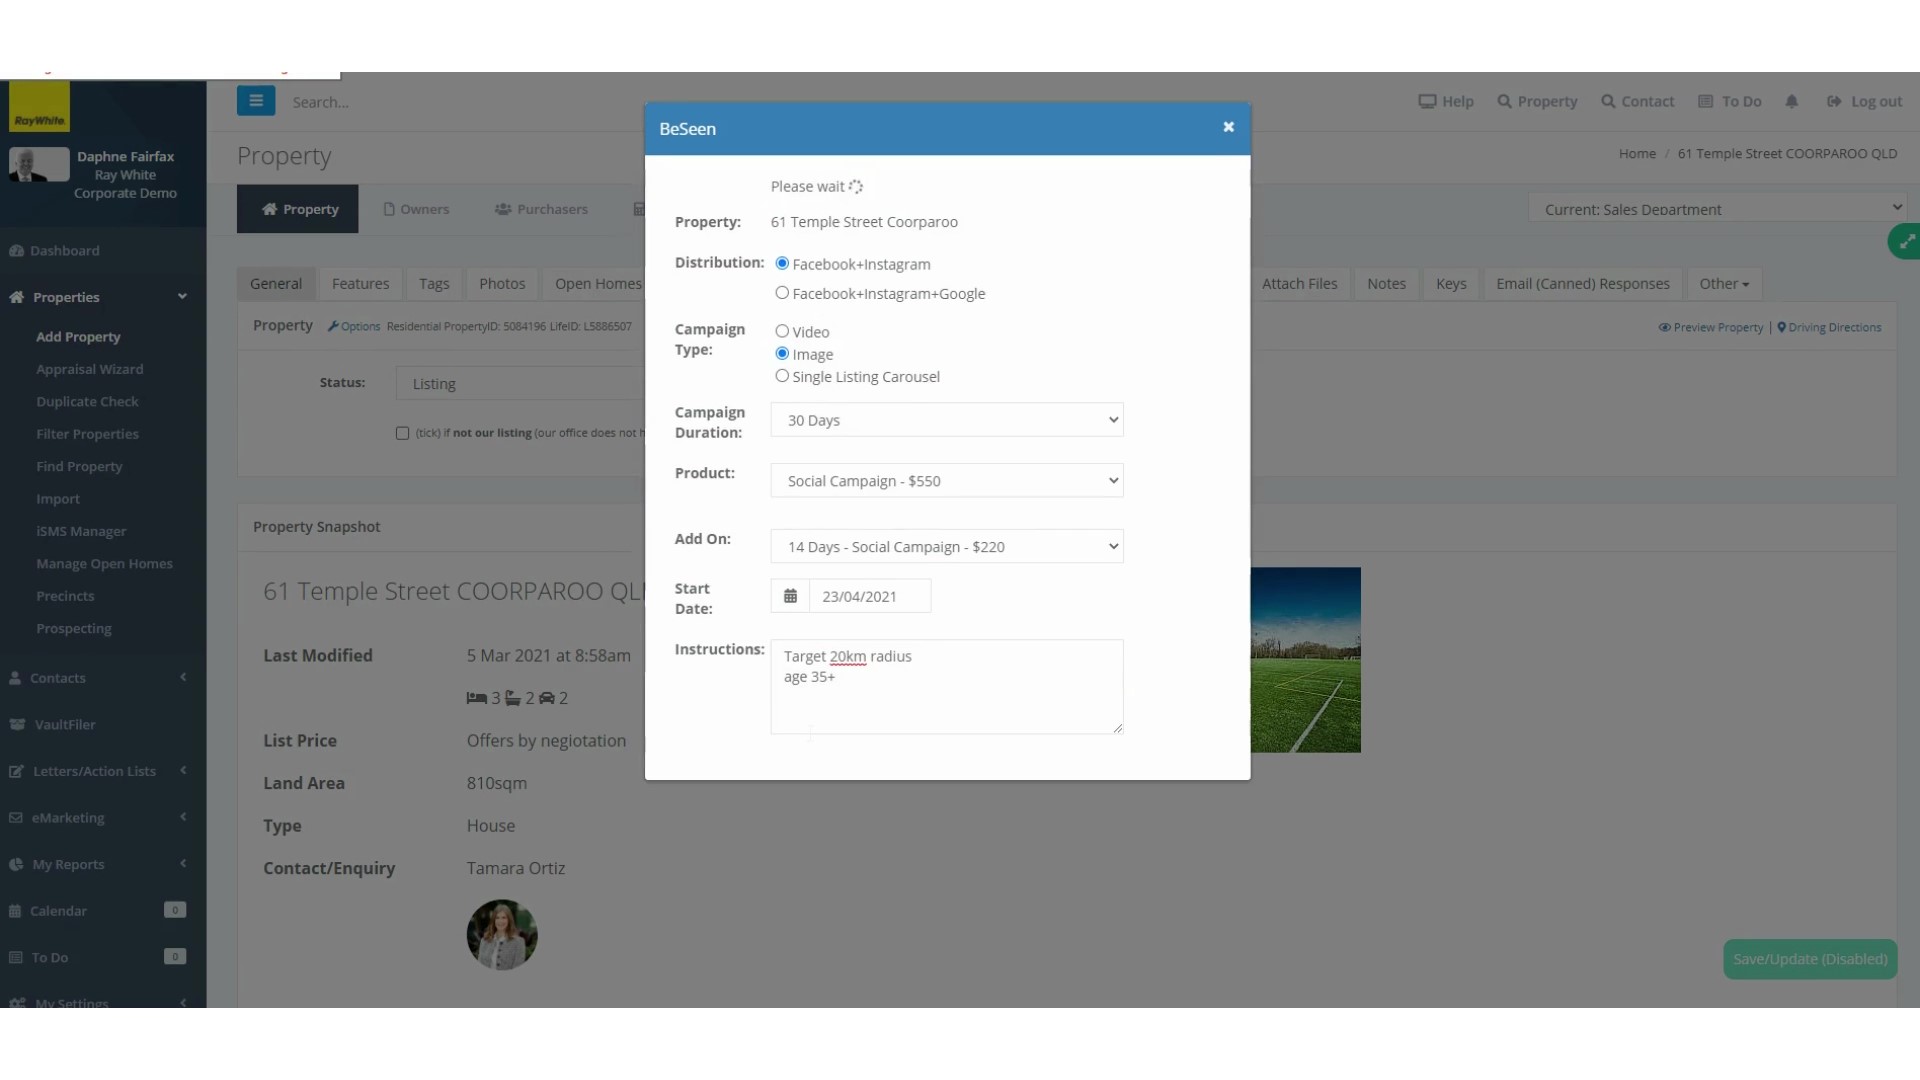Open the Dashboard from the sidebar

pos(66,250)
